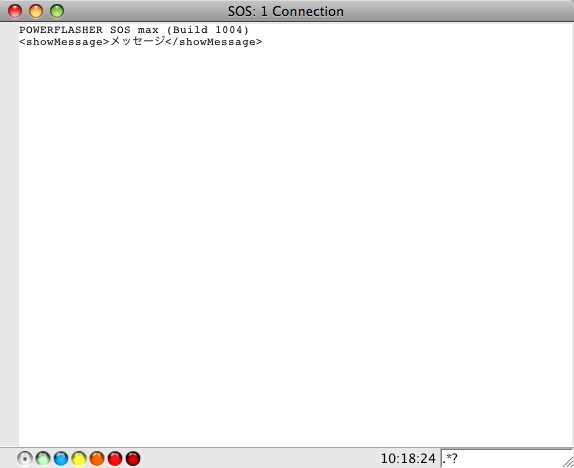The height and width of the screenshot is (468, 574).
Task: Toggle the orange log level button
Action: click(97, 458)
